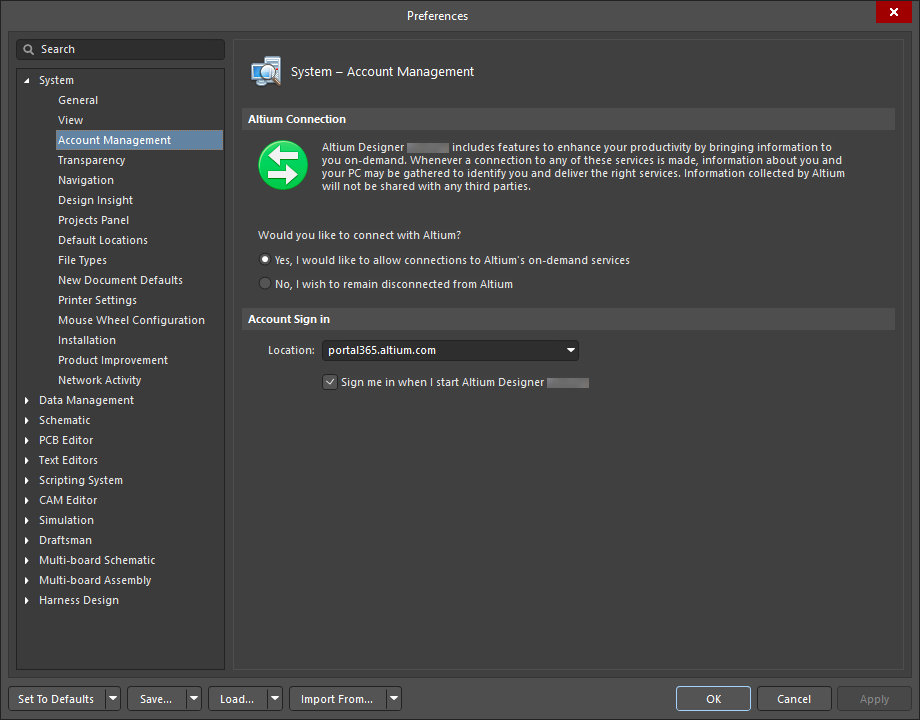Expand the Text Editors tree node

[x=26, y=460]
